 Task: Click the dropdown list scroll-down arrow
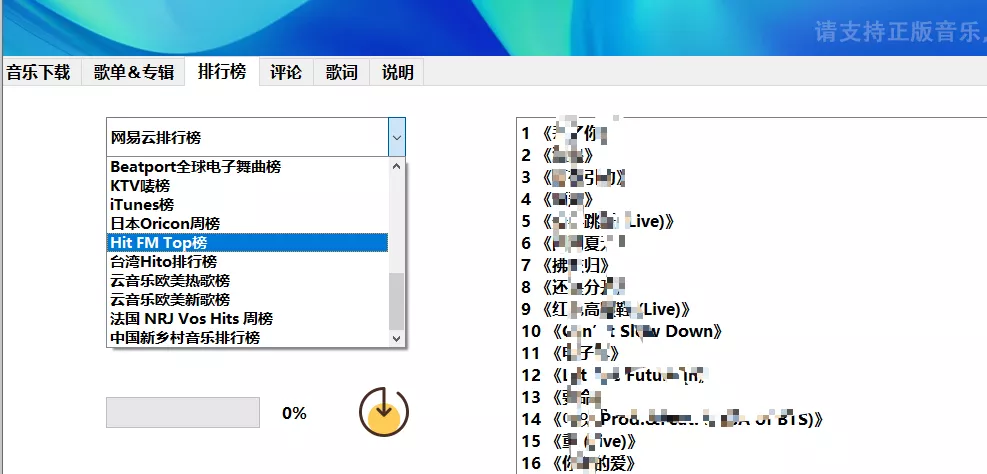[397, 339]
